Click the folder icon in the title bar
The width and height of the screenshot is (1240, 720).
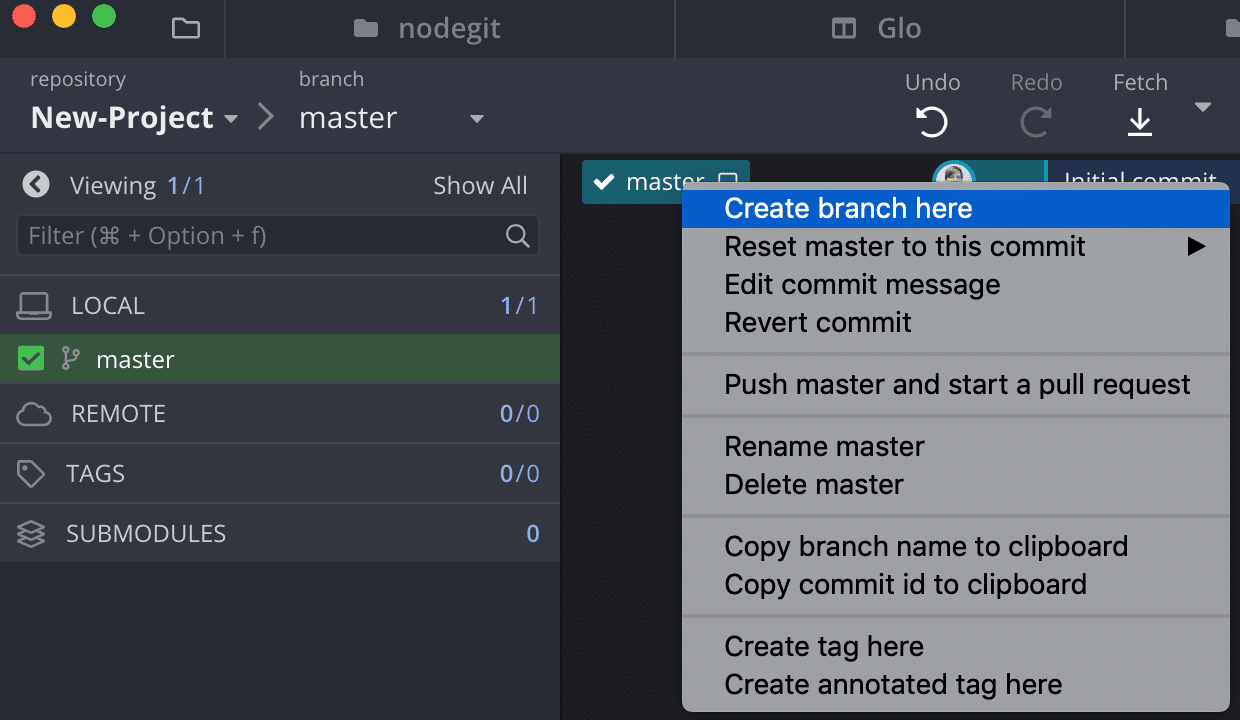pos(186,28)
